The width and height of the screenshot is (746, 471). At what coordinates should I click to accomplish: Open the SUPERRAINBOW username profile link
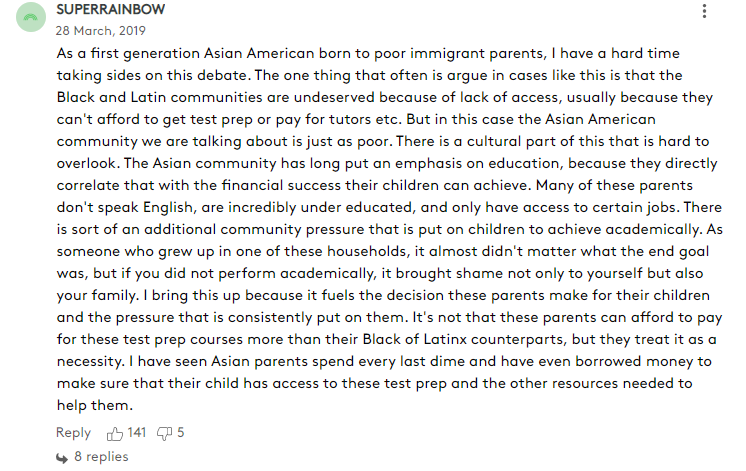pyautogui.click(x=111, y=10)
